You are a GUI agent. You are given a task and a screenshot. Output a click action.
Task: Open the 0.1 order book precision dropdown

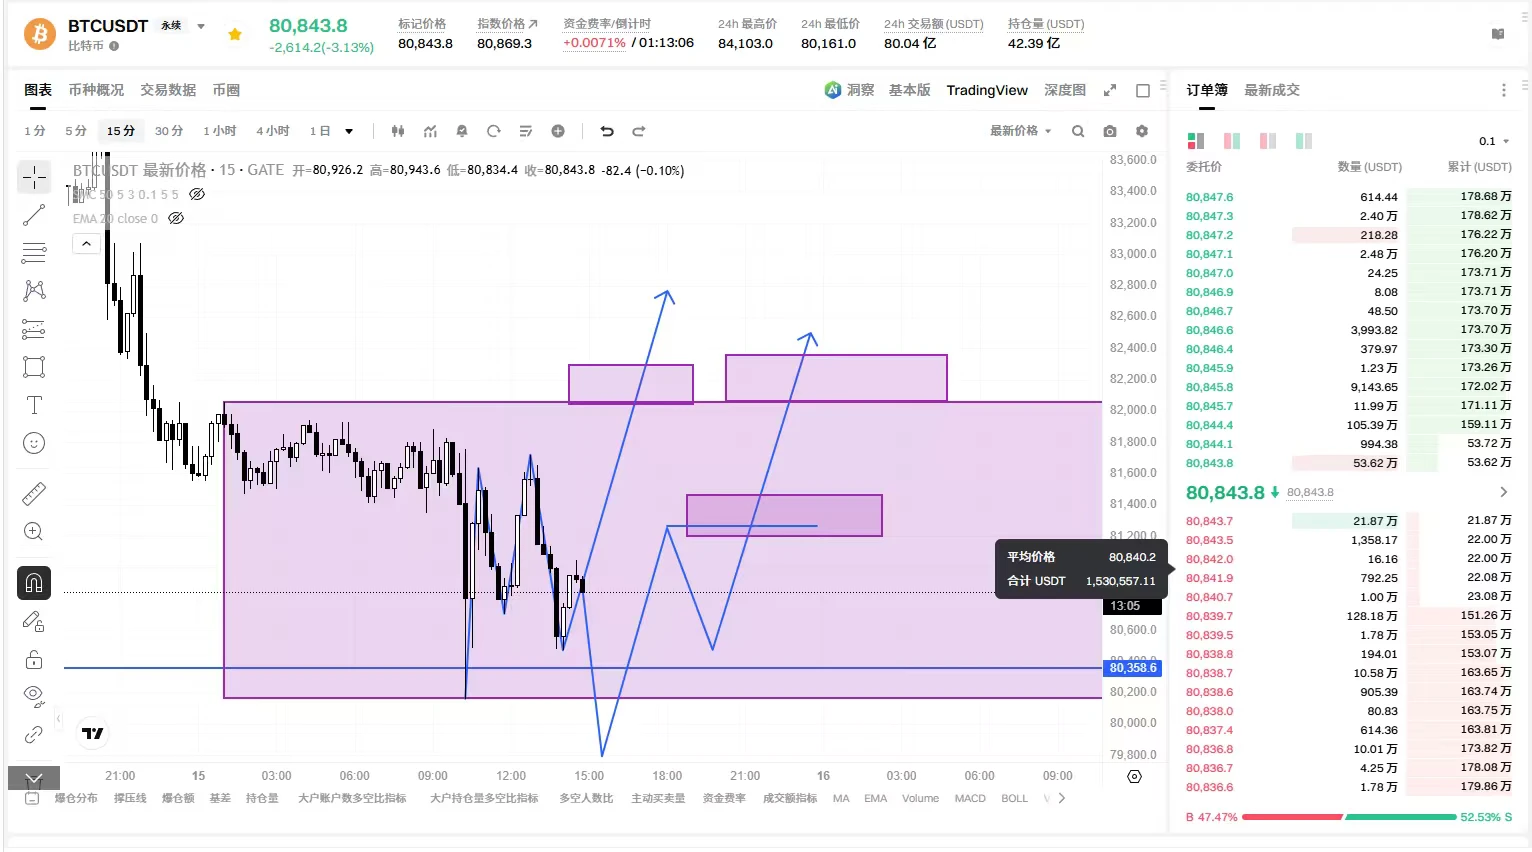1494,141
